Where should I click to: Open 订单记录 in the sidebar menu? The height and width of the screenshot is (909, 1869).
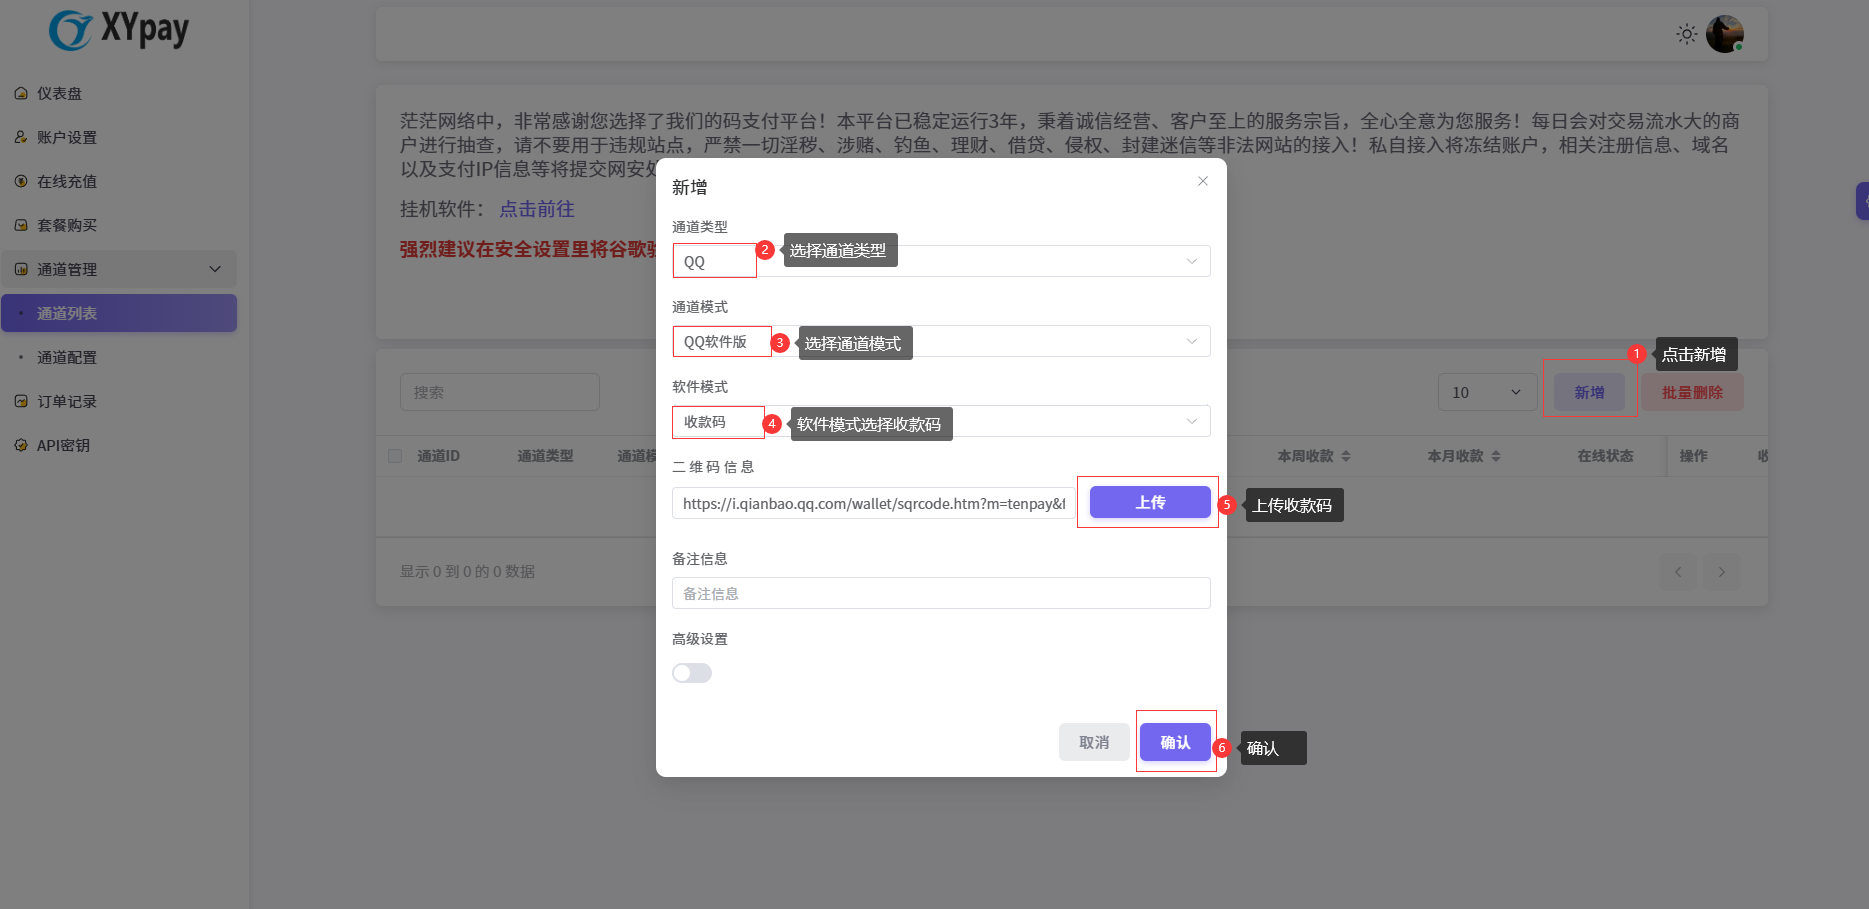click(67, 402)
